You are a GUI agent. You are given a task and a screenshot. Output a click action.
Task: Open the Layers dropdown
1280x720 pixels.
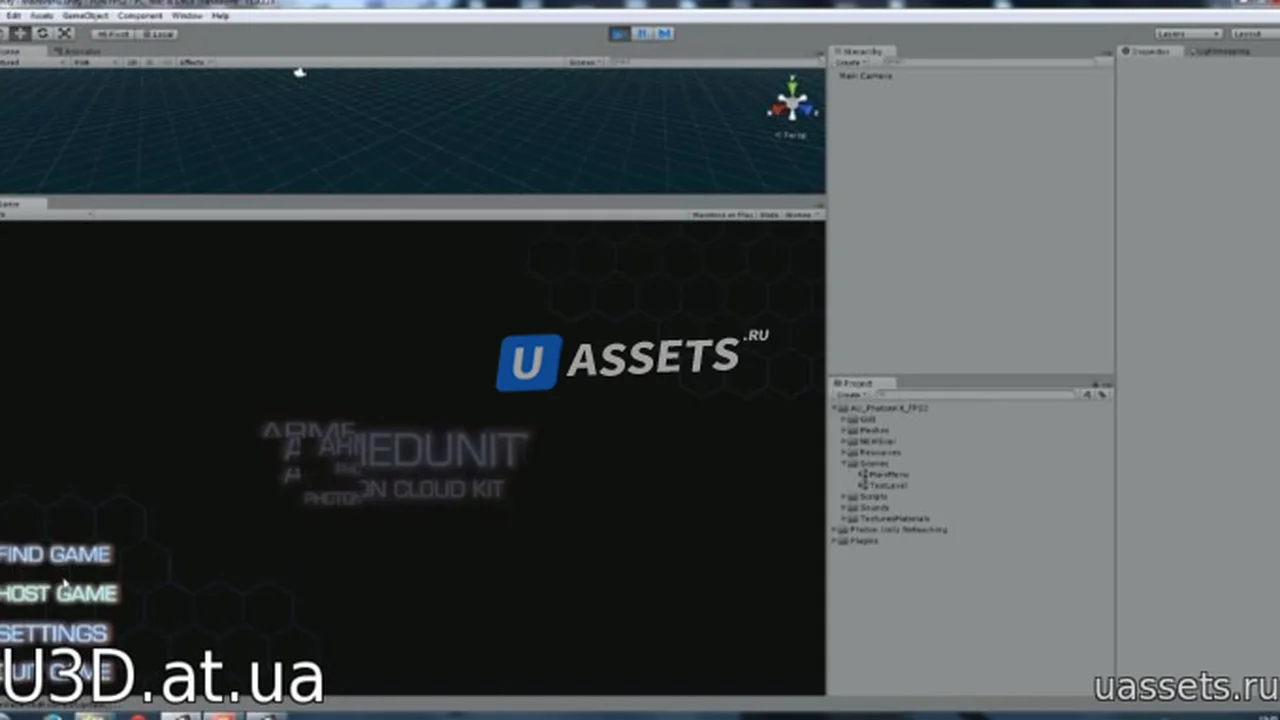(1188, 34)
